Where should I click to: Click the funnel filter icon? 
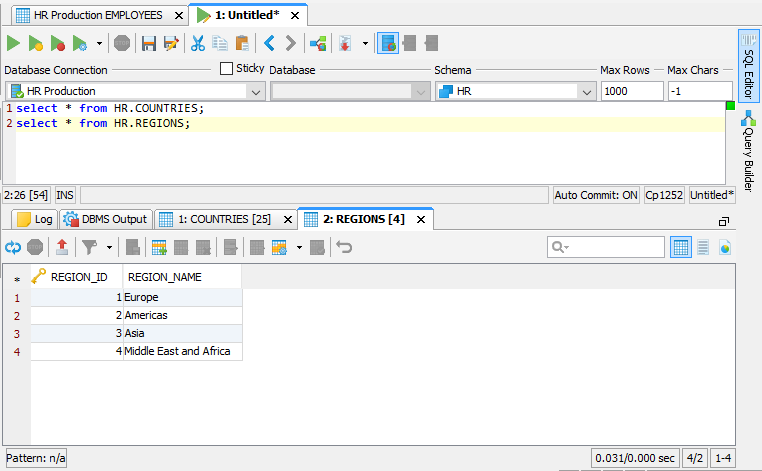(x=89, y=248)
